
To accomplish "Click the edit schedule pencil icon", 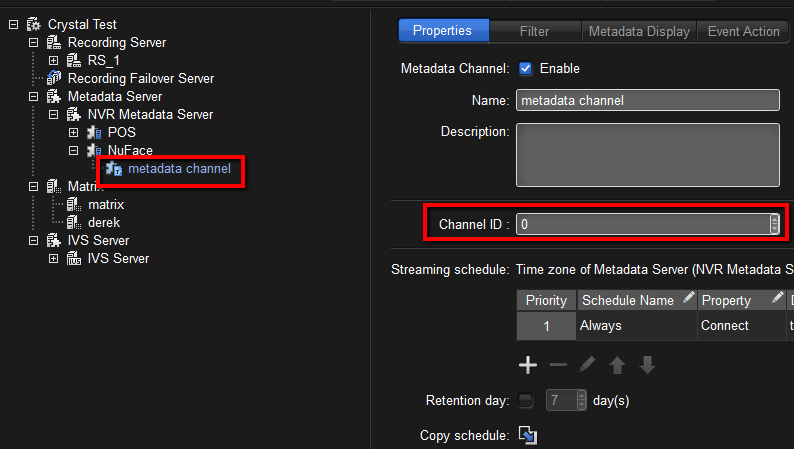I will pyautogui.click(x=588, y=365).
